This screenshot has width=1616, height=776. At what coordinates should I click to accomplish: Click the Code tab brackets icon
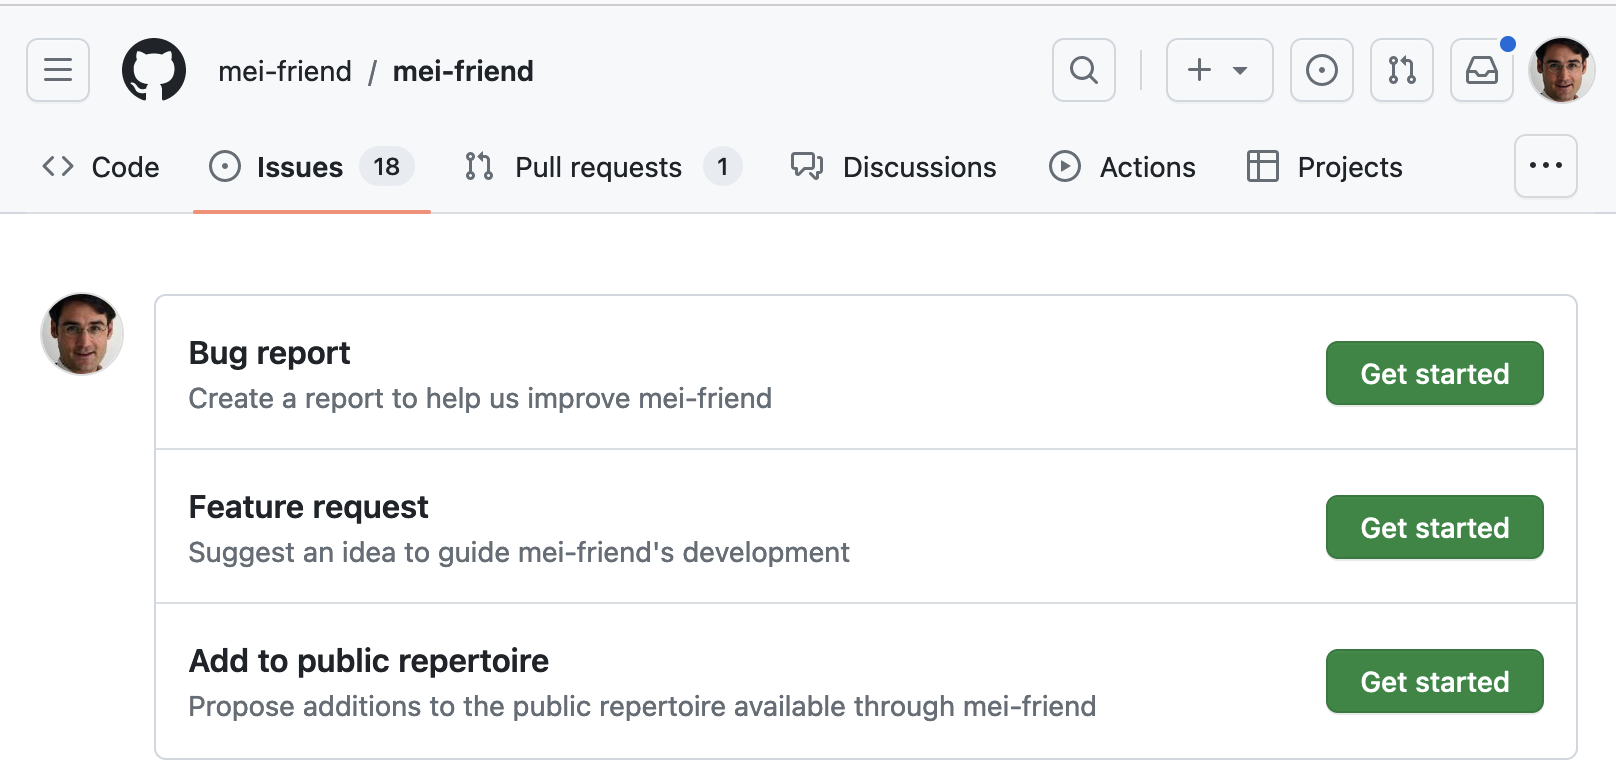tap(58, 166)
